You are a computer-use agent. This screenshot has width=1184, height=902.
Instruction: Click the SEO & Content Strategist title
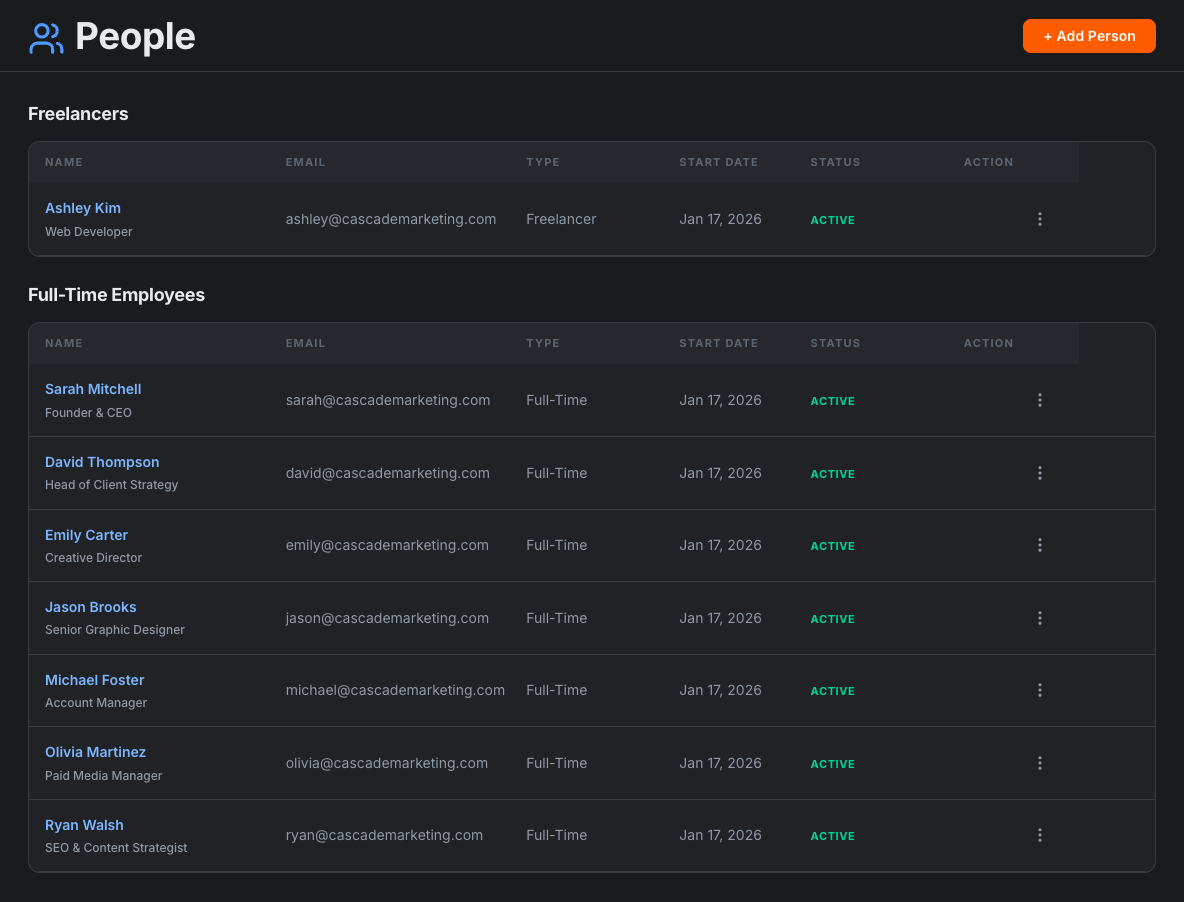coord(116,848)
